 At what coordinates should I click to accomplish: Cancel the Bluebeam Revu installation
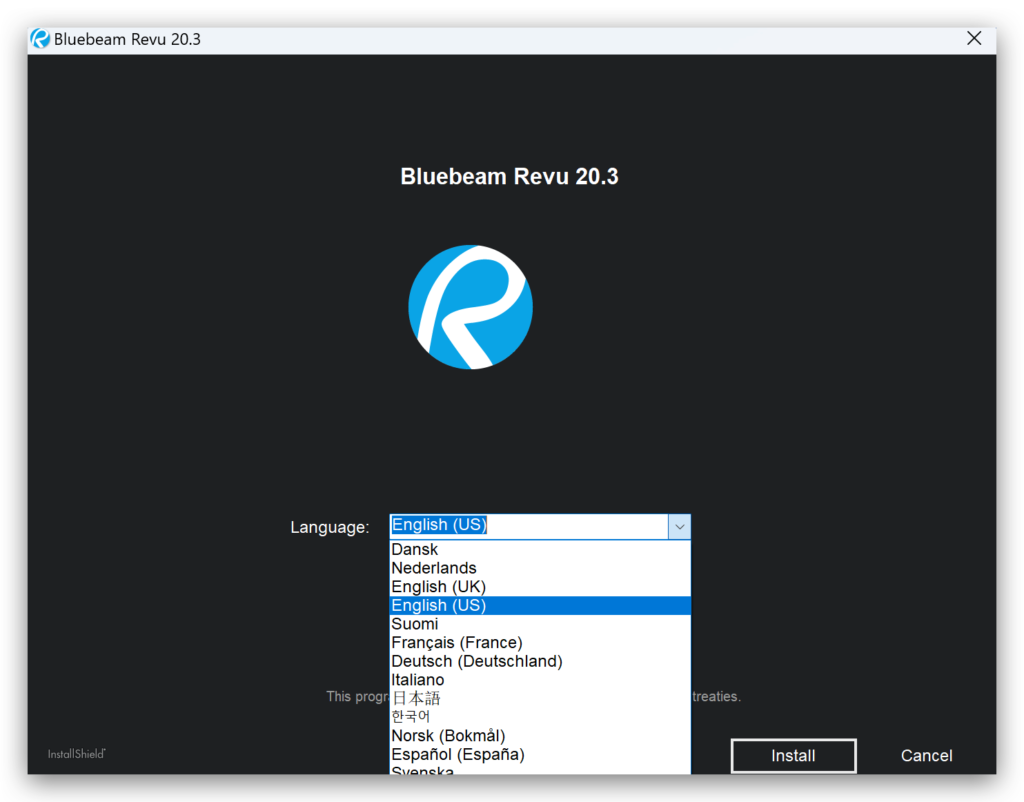point(926,756)
